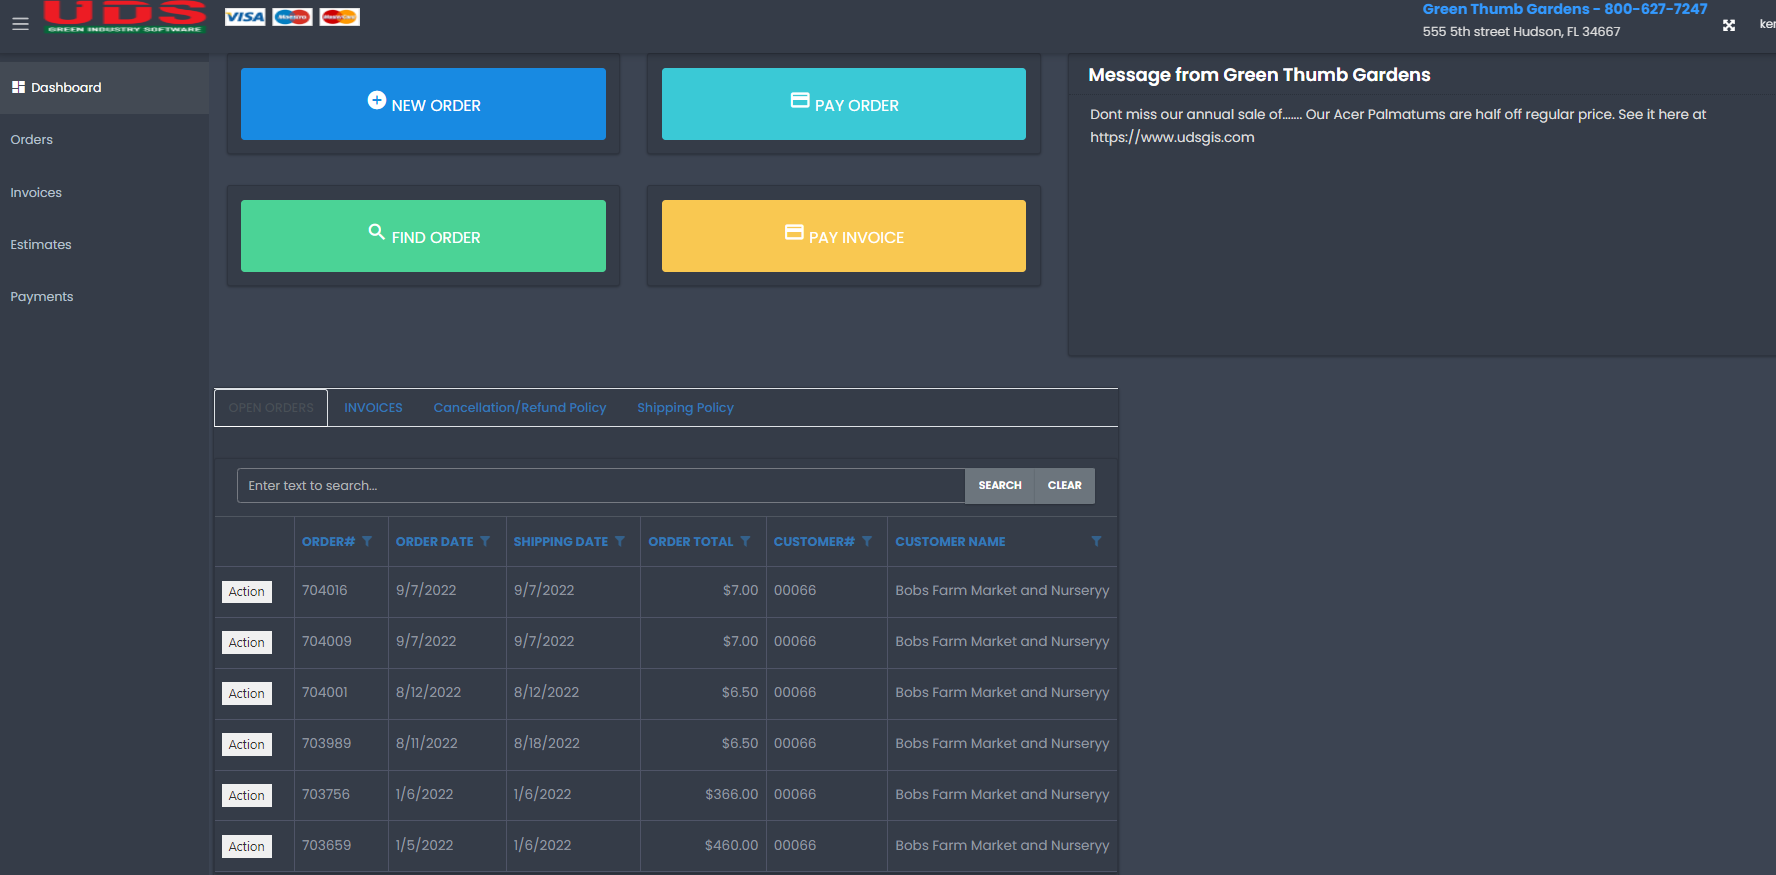Sort by the ORDER DATE column header
Viewport: 1776px width, 875px height.
(434, 542)
